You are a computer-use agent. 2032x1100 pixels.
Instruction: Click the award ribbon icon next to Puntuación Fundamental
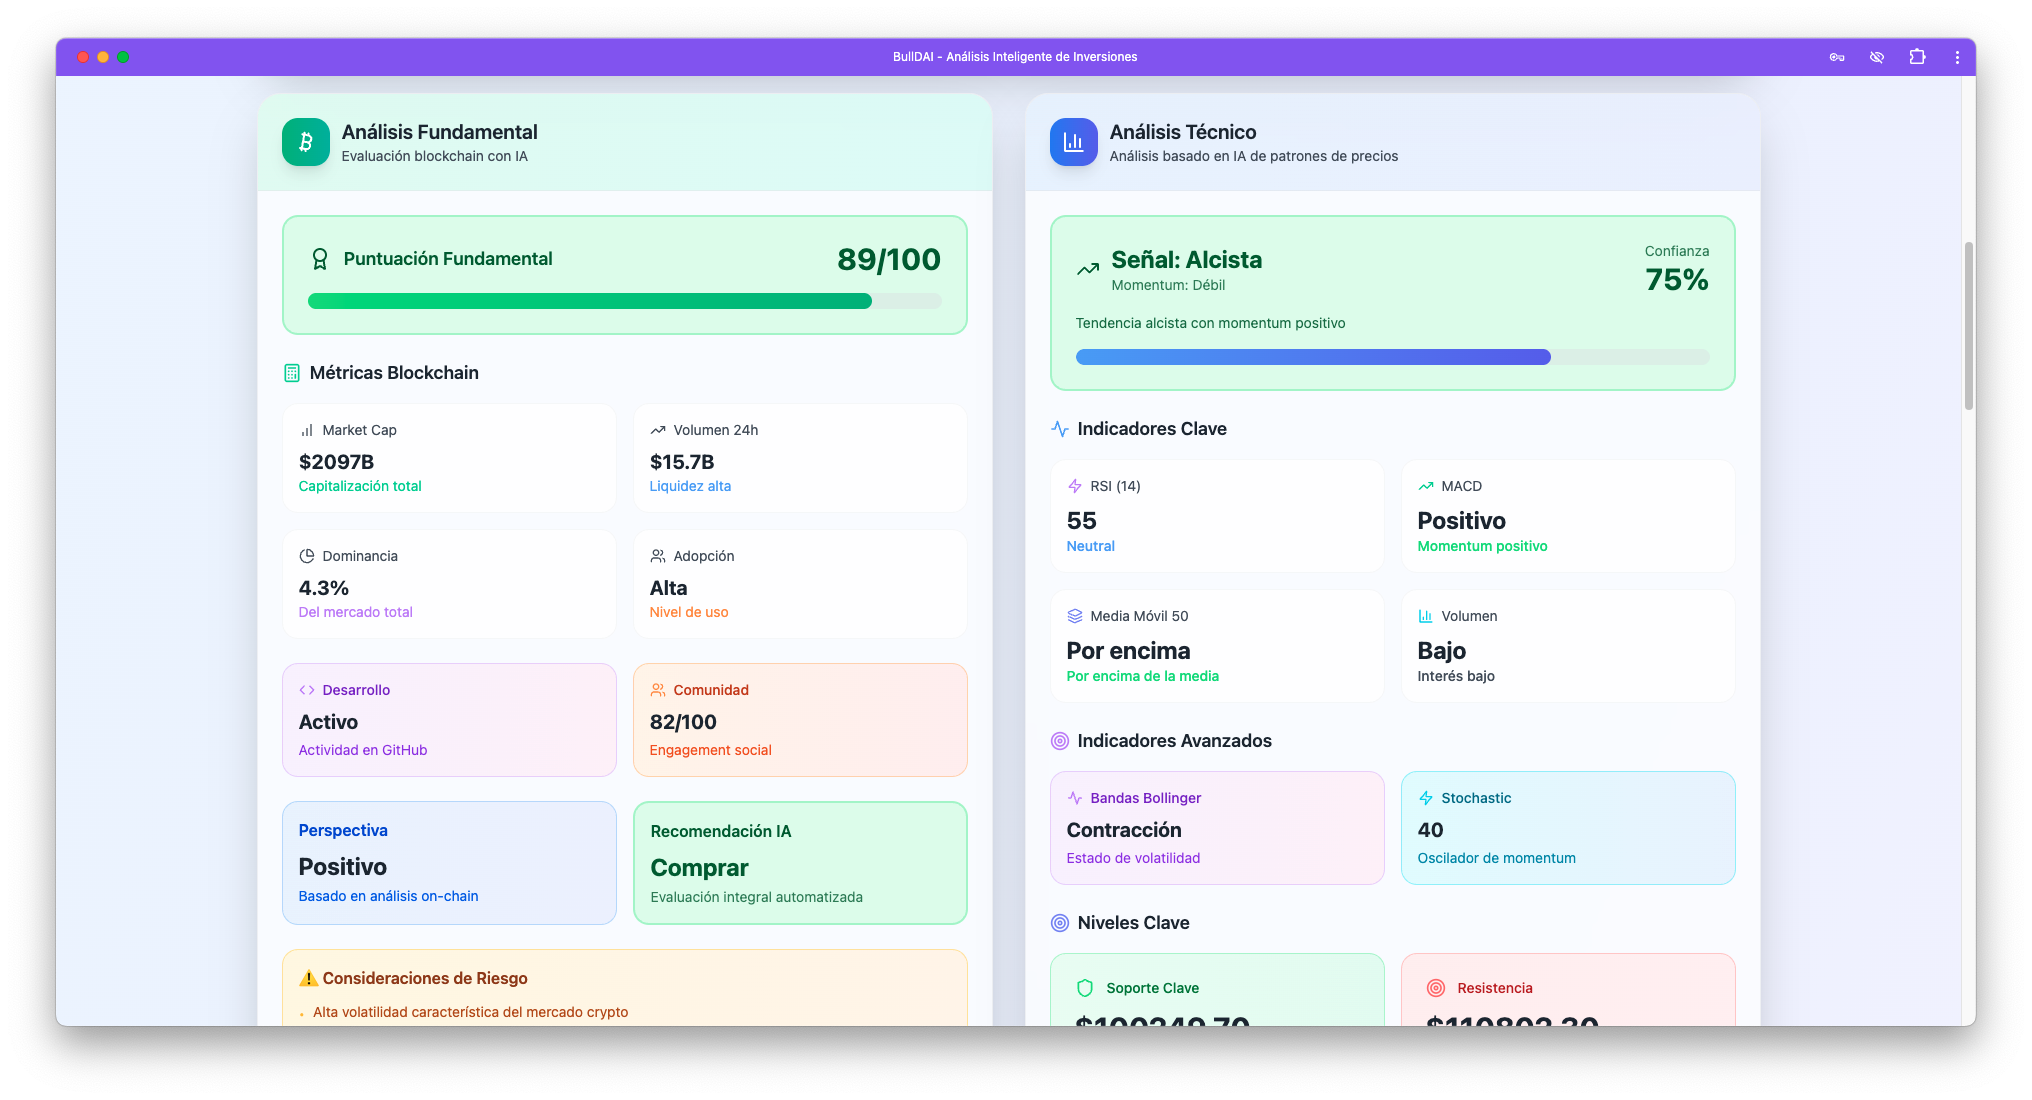point(320,259)
